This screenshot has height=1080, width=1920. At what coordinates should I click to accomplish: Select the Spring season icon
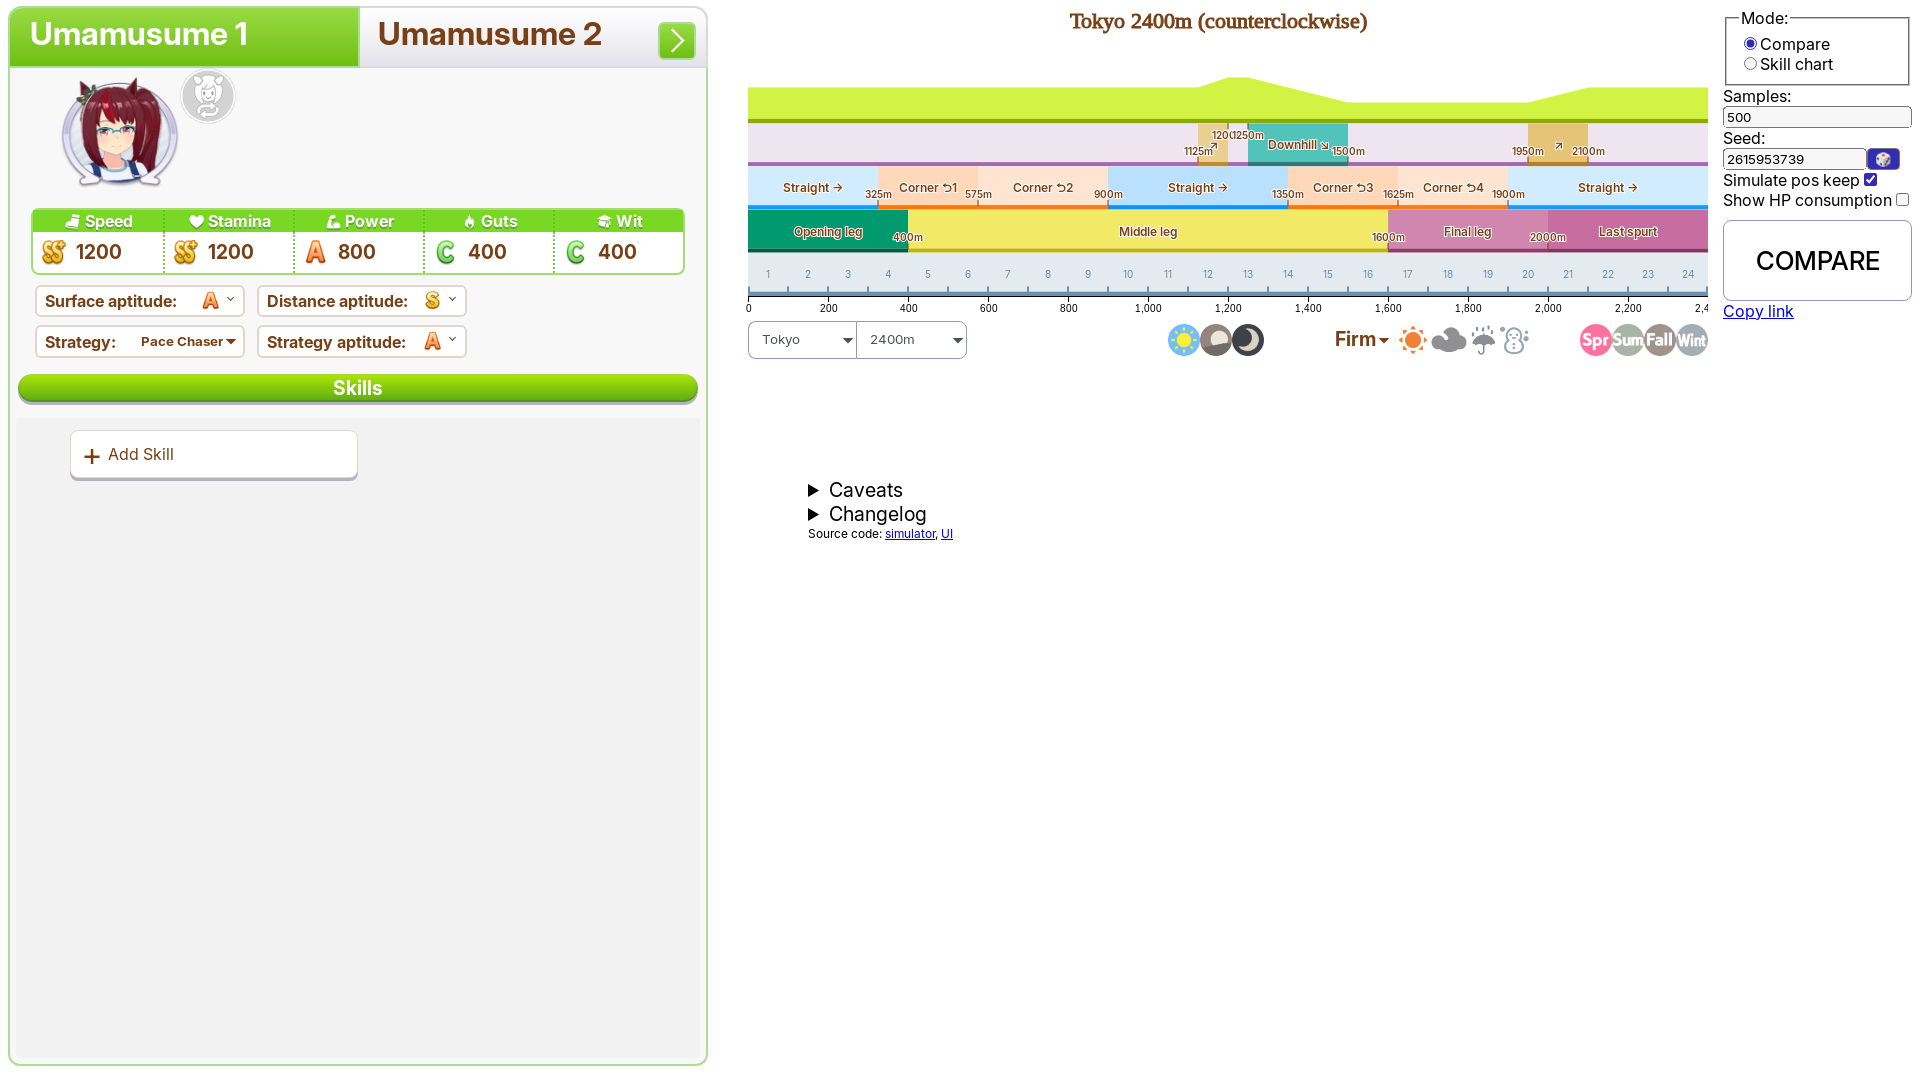coord(1595,340)
